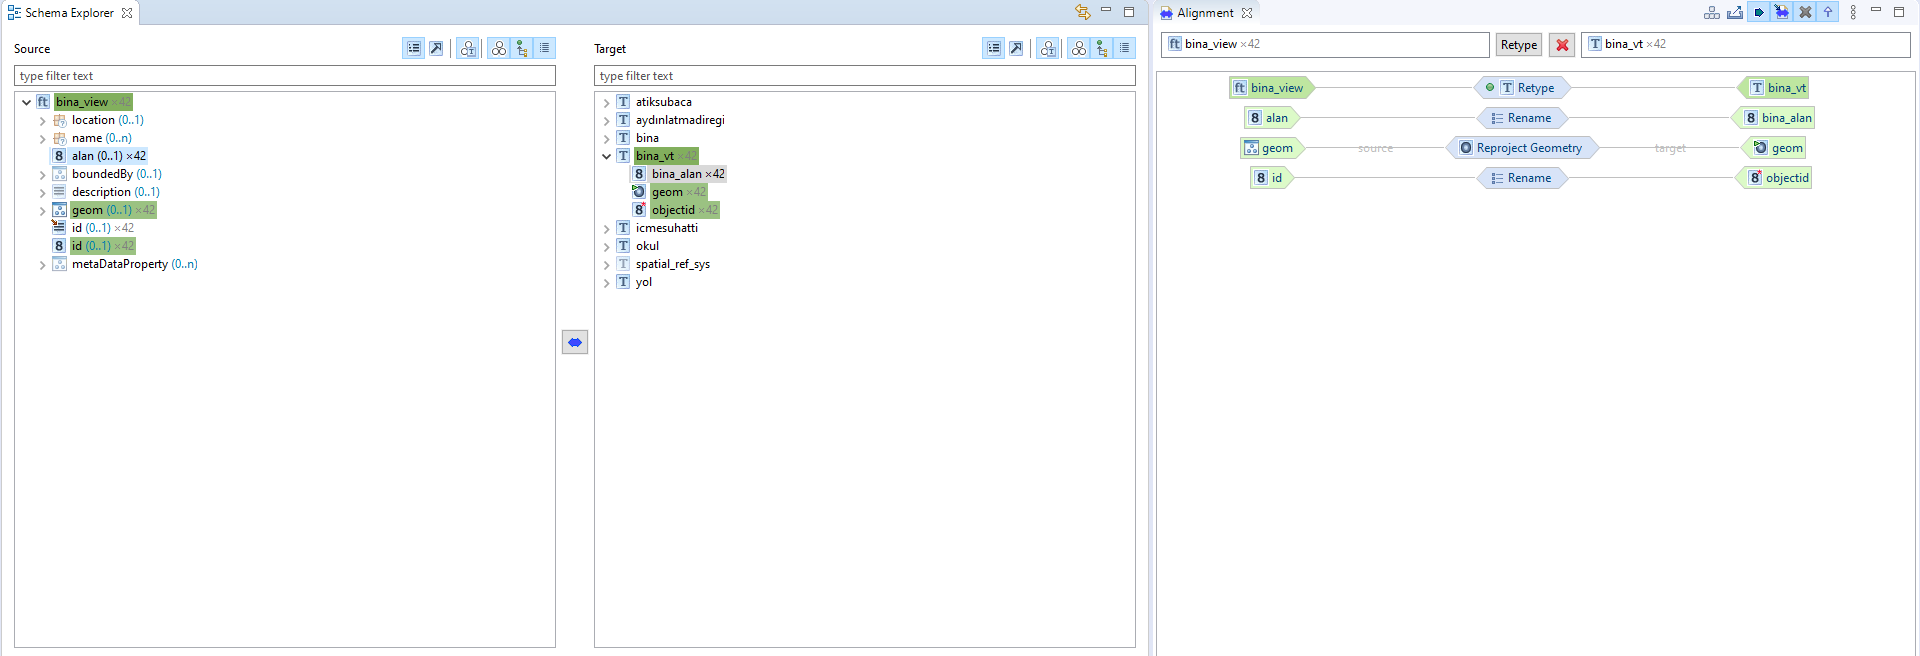Expand the spatial_ref_sys table
1920x656 pixels.
click(x=606, y=265)
